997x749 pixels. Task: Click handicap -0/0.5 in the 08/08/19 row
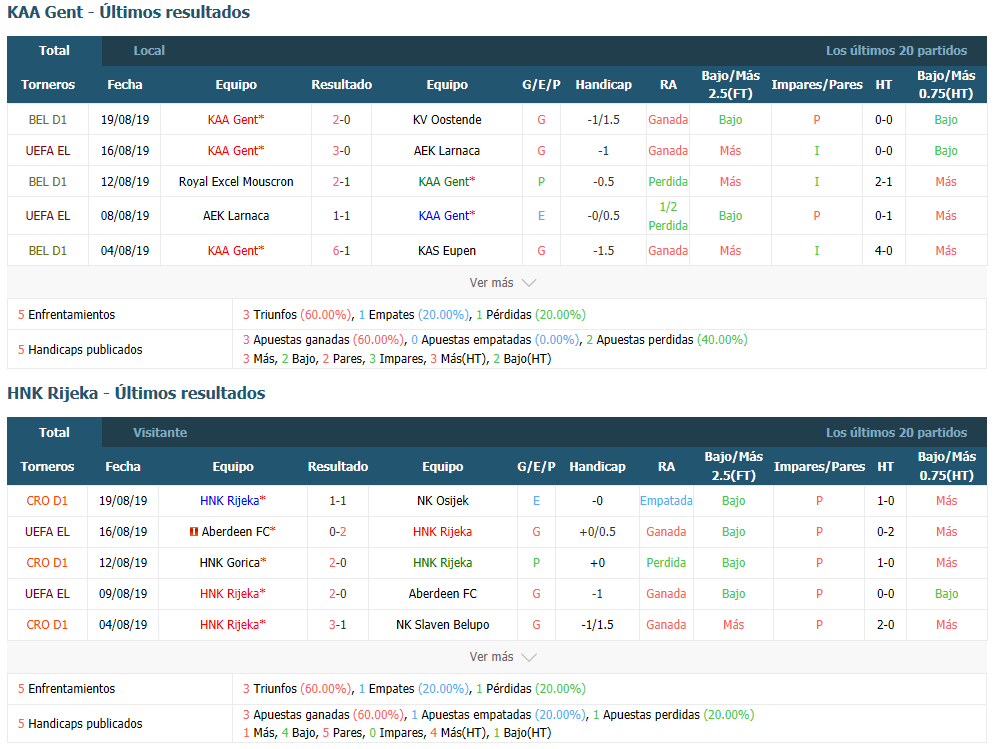coord(603,216)
